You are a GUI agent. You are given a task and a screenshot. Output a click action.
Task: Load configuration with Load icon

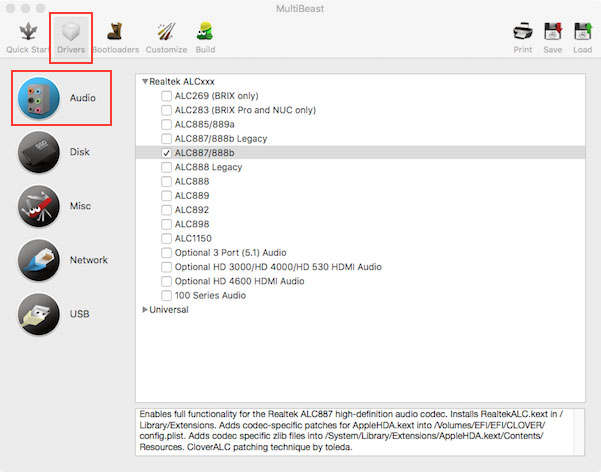coord(583,31)
